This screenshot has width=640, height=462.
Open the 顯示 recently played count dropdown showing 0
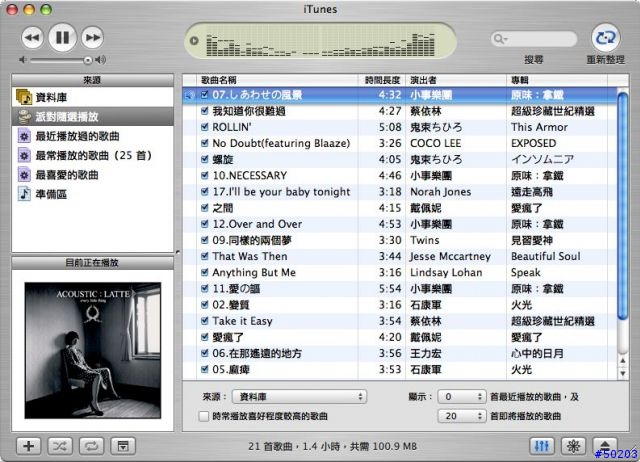[462, 397]
